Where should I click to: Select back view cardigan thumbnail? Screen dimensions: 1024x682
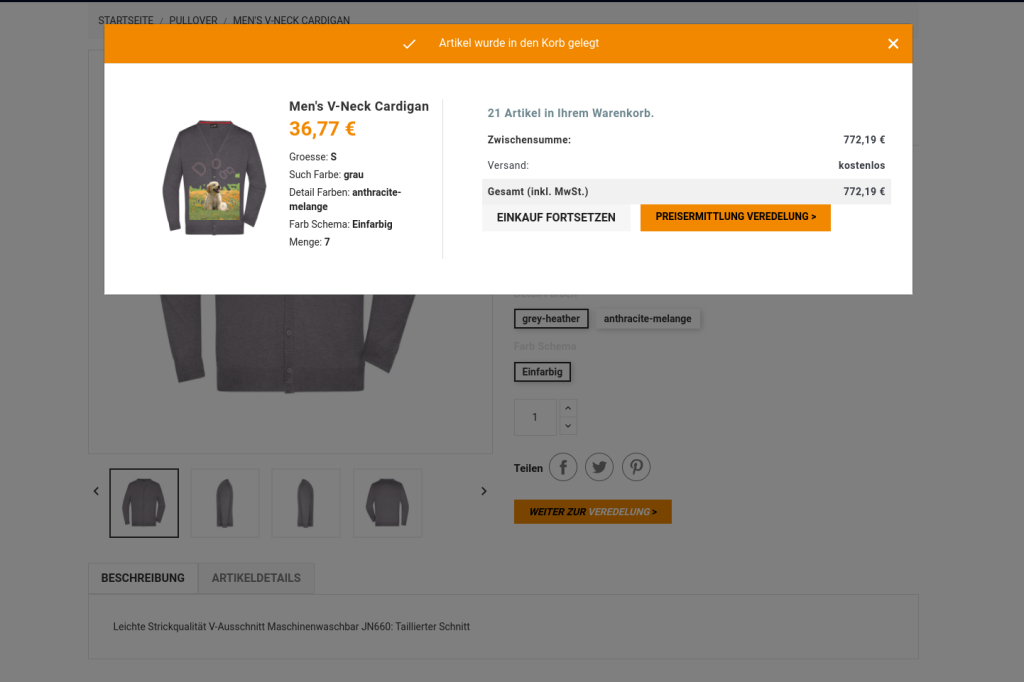tap(388, 503)
